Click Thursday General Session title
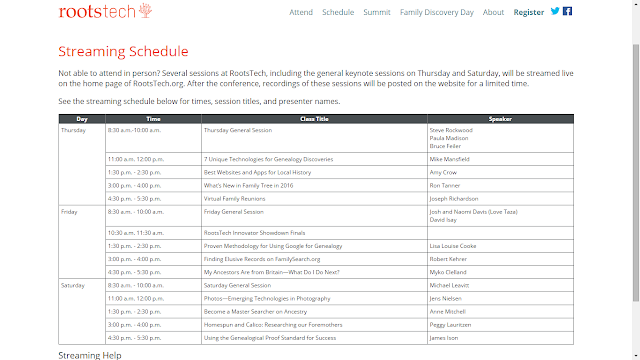This screenshot has width=640, height=360. pos(238,130)
